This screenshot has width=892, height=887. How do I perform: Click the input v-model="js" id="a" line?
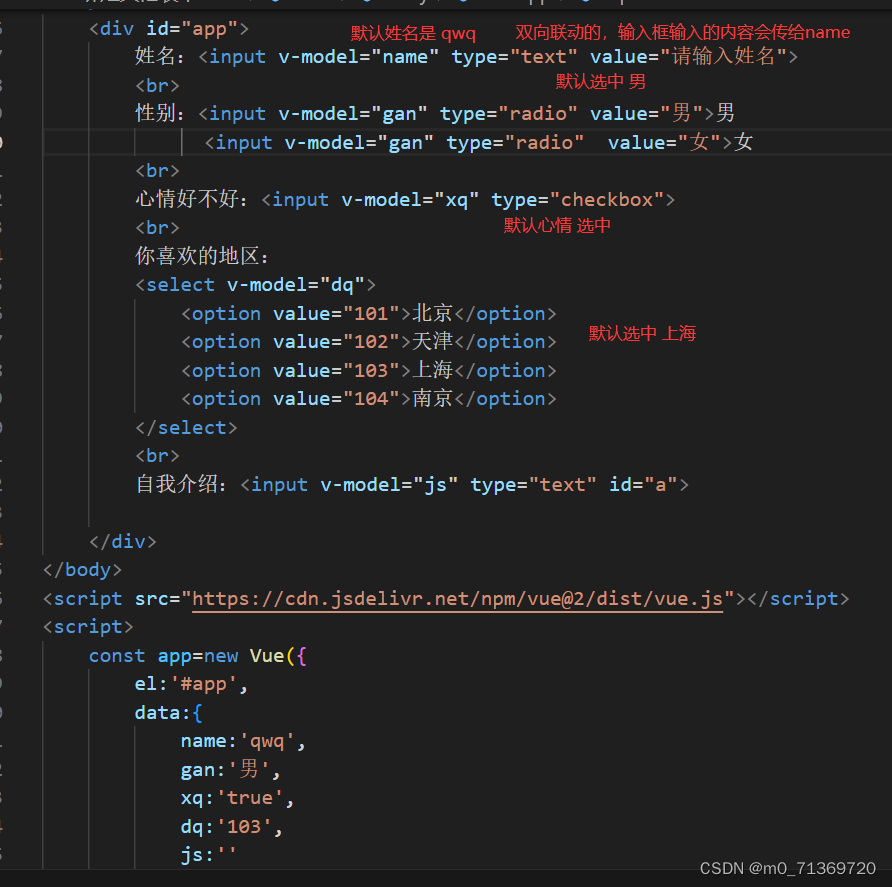pos(412,485)
